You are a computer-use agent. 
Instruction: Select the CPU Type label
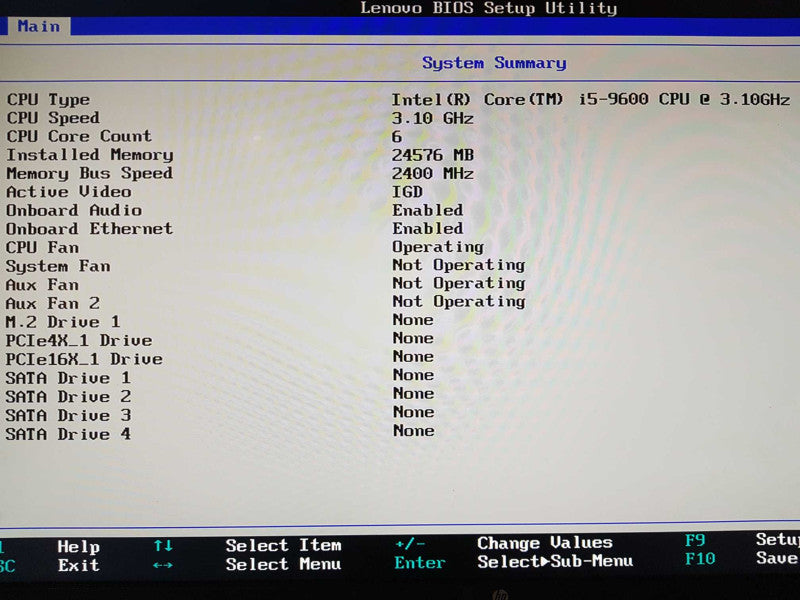coord(48,99)
